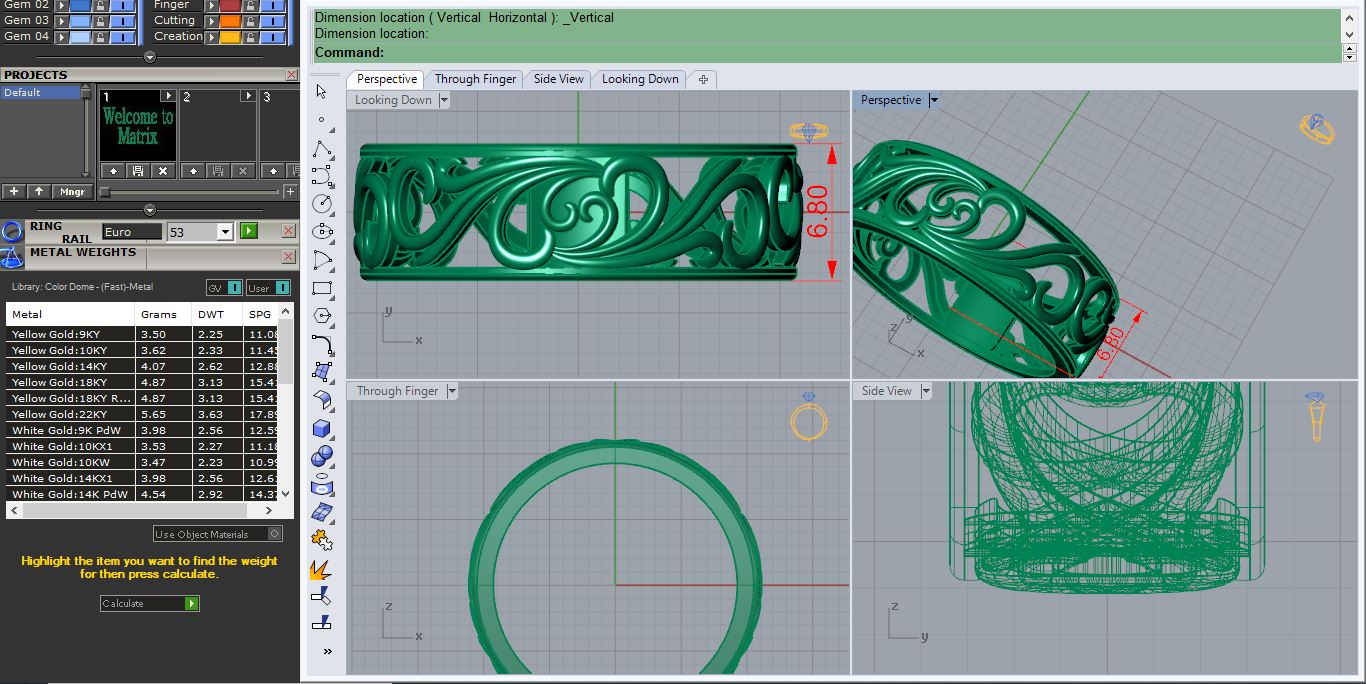
Task: Switch to the Perspective tab
Action: click(386, 79)
